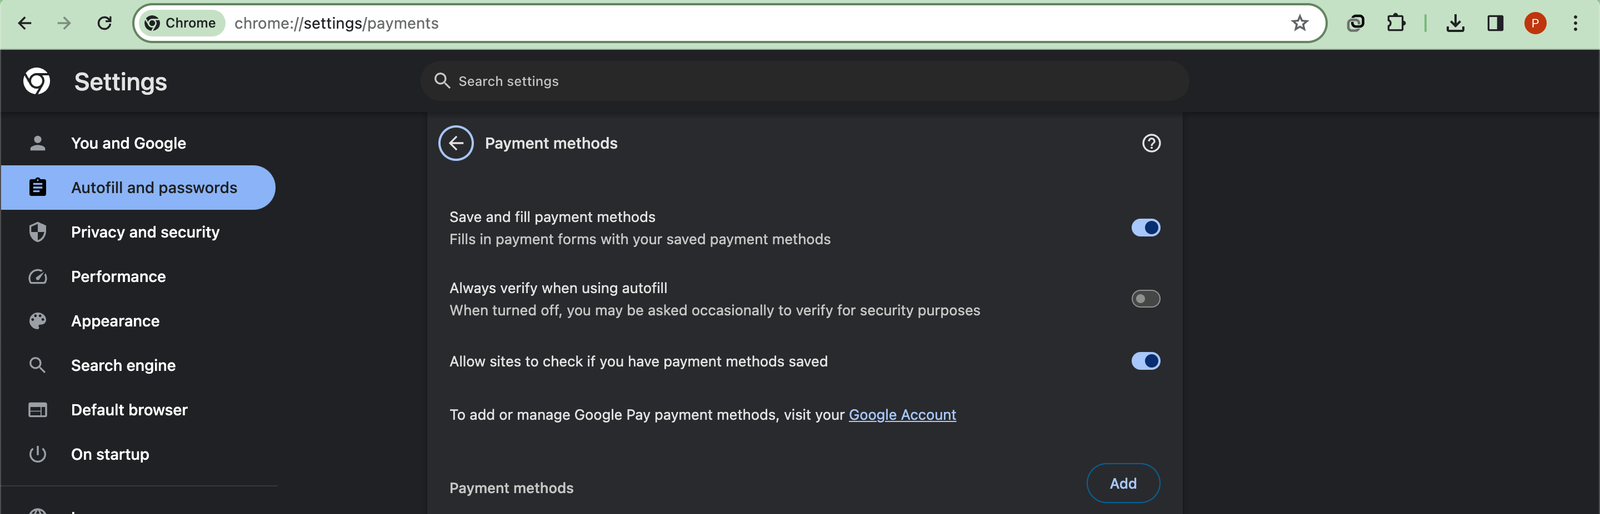Click the Autofill clipboard icon
This screenshot has height=514, width=1600.
(38, 187)
